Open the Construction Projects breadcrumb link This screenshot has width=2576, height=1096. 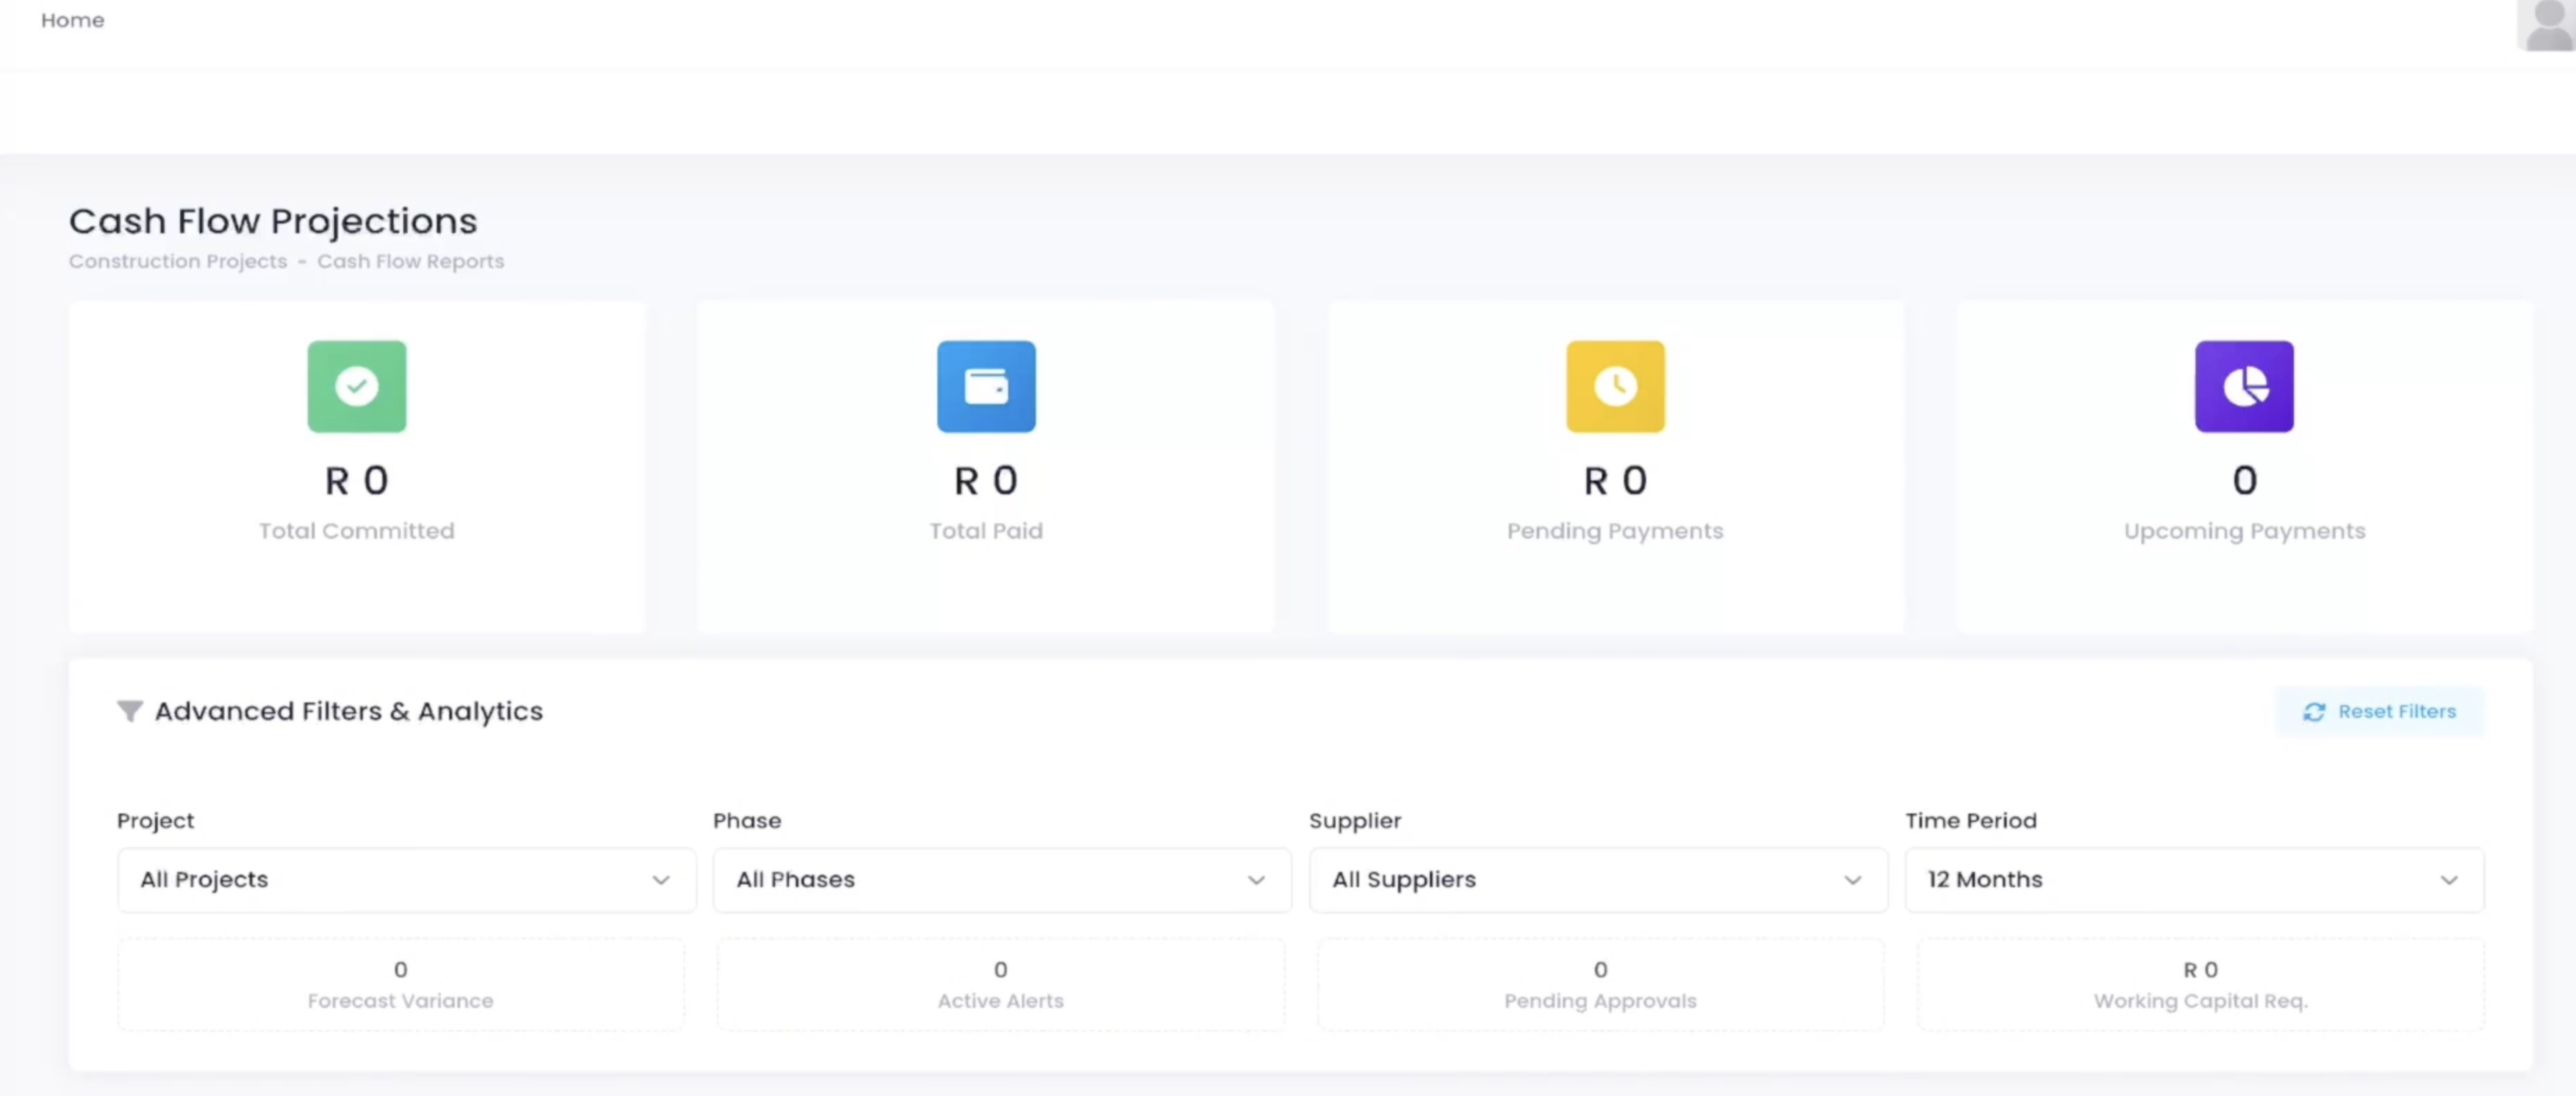(x=178, y=261)
